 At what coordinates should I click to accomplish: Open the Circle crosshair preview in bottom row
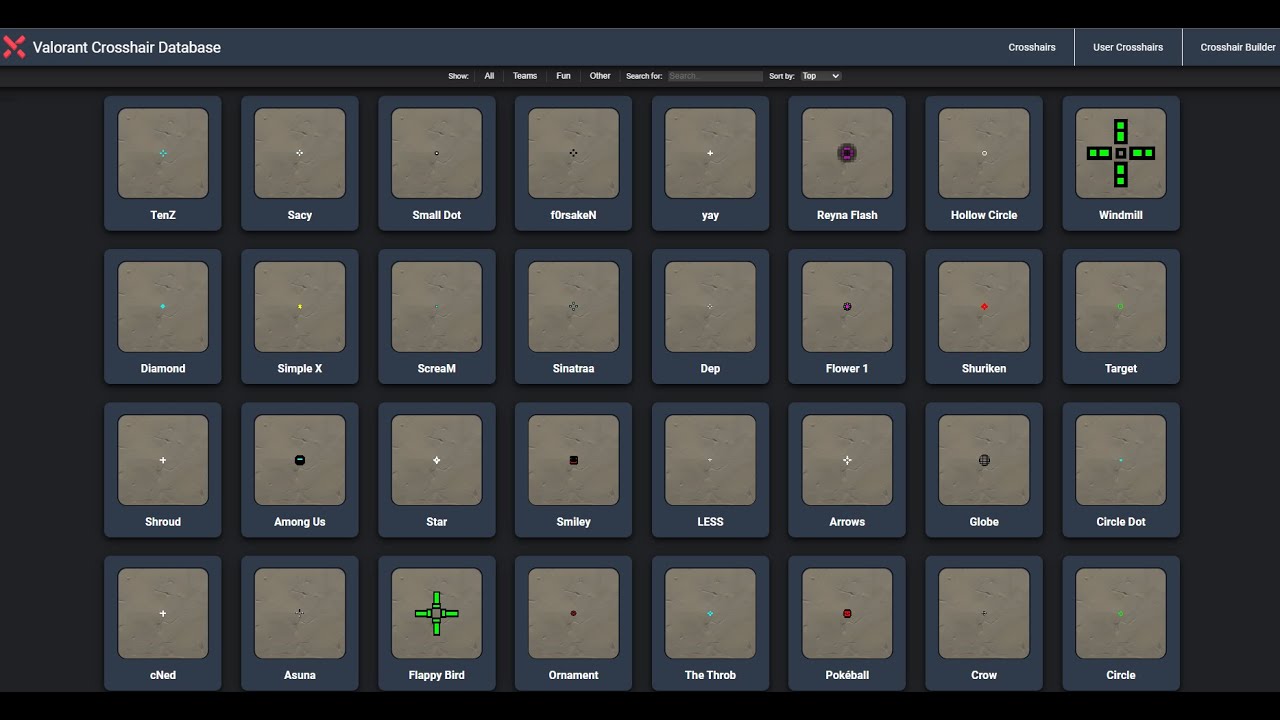pos(1121,613)
